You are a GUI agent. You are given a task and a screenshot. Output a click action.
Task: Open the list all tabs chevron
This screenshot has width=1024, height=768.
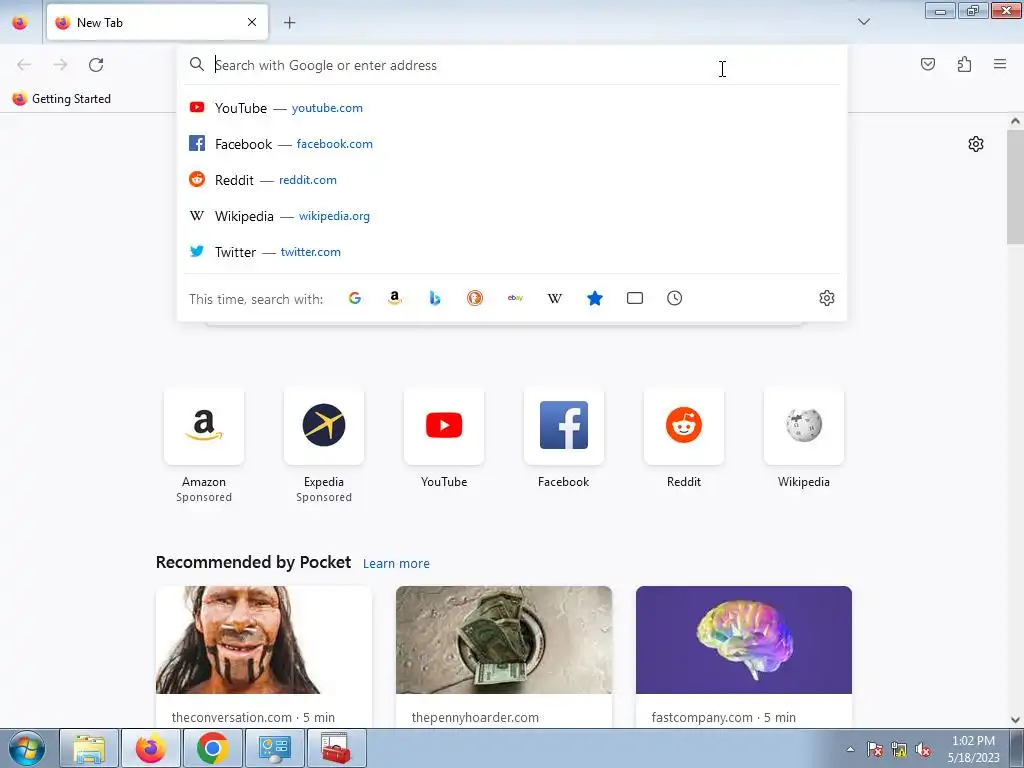(x=863, y=22)
